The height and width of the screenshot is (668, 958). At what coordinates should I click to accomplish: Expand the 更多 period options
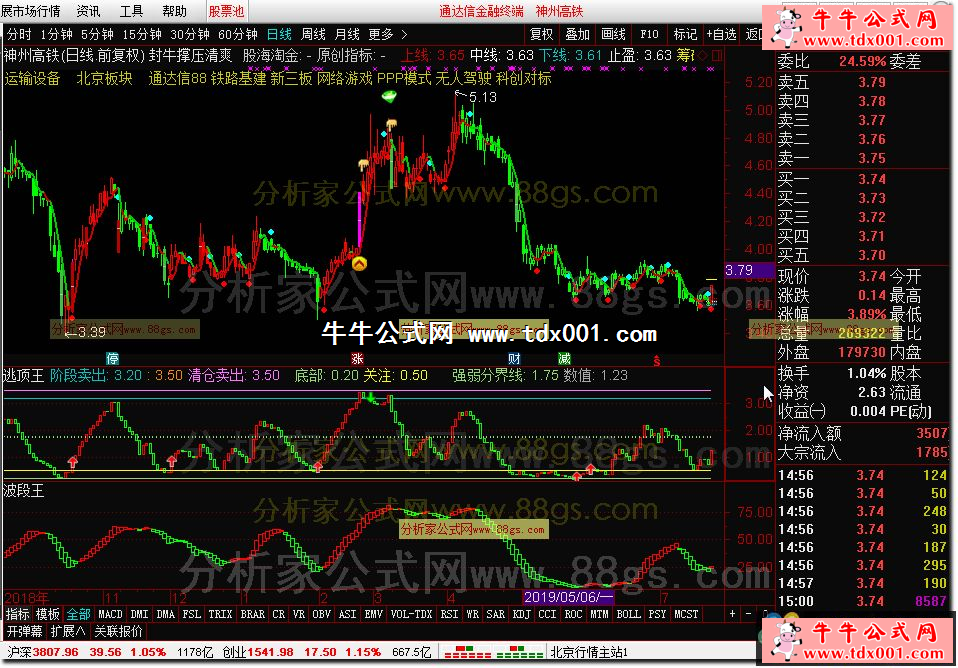(x=387, y=34)
